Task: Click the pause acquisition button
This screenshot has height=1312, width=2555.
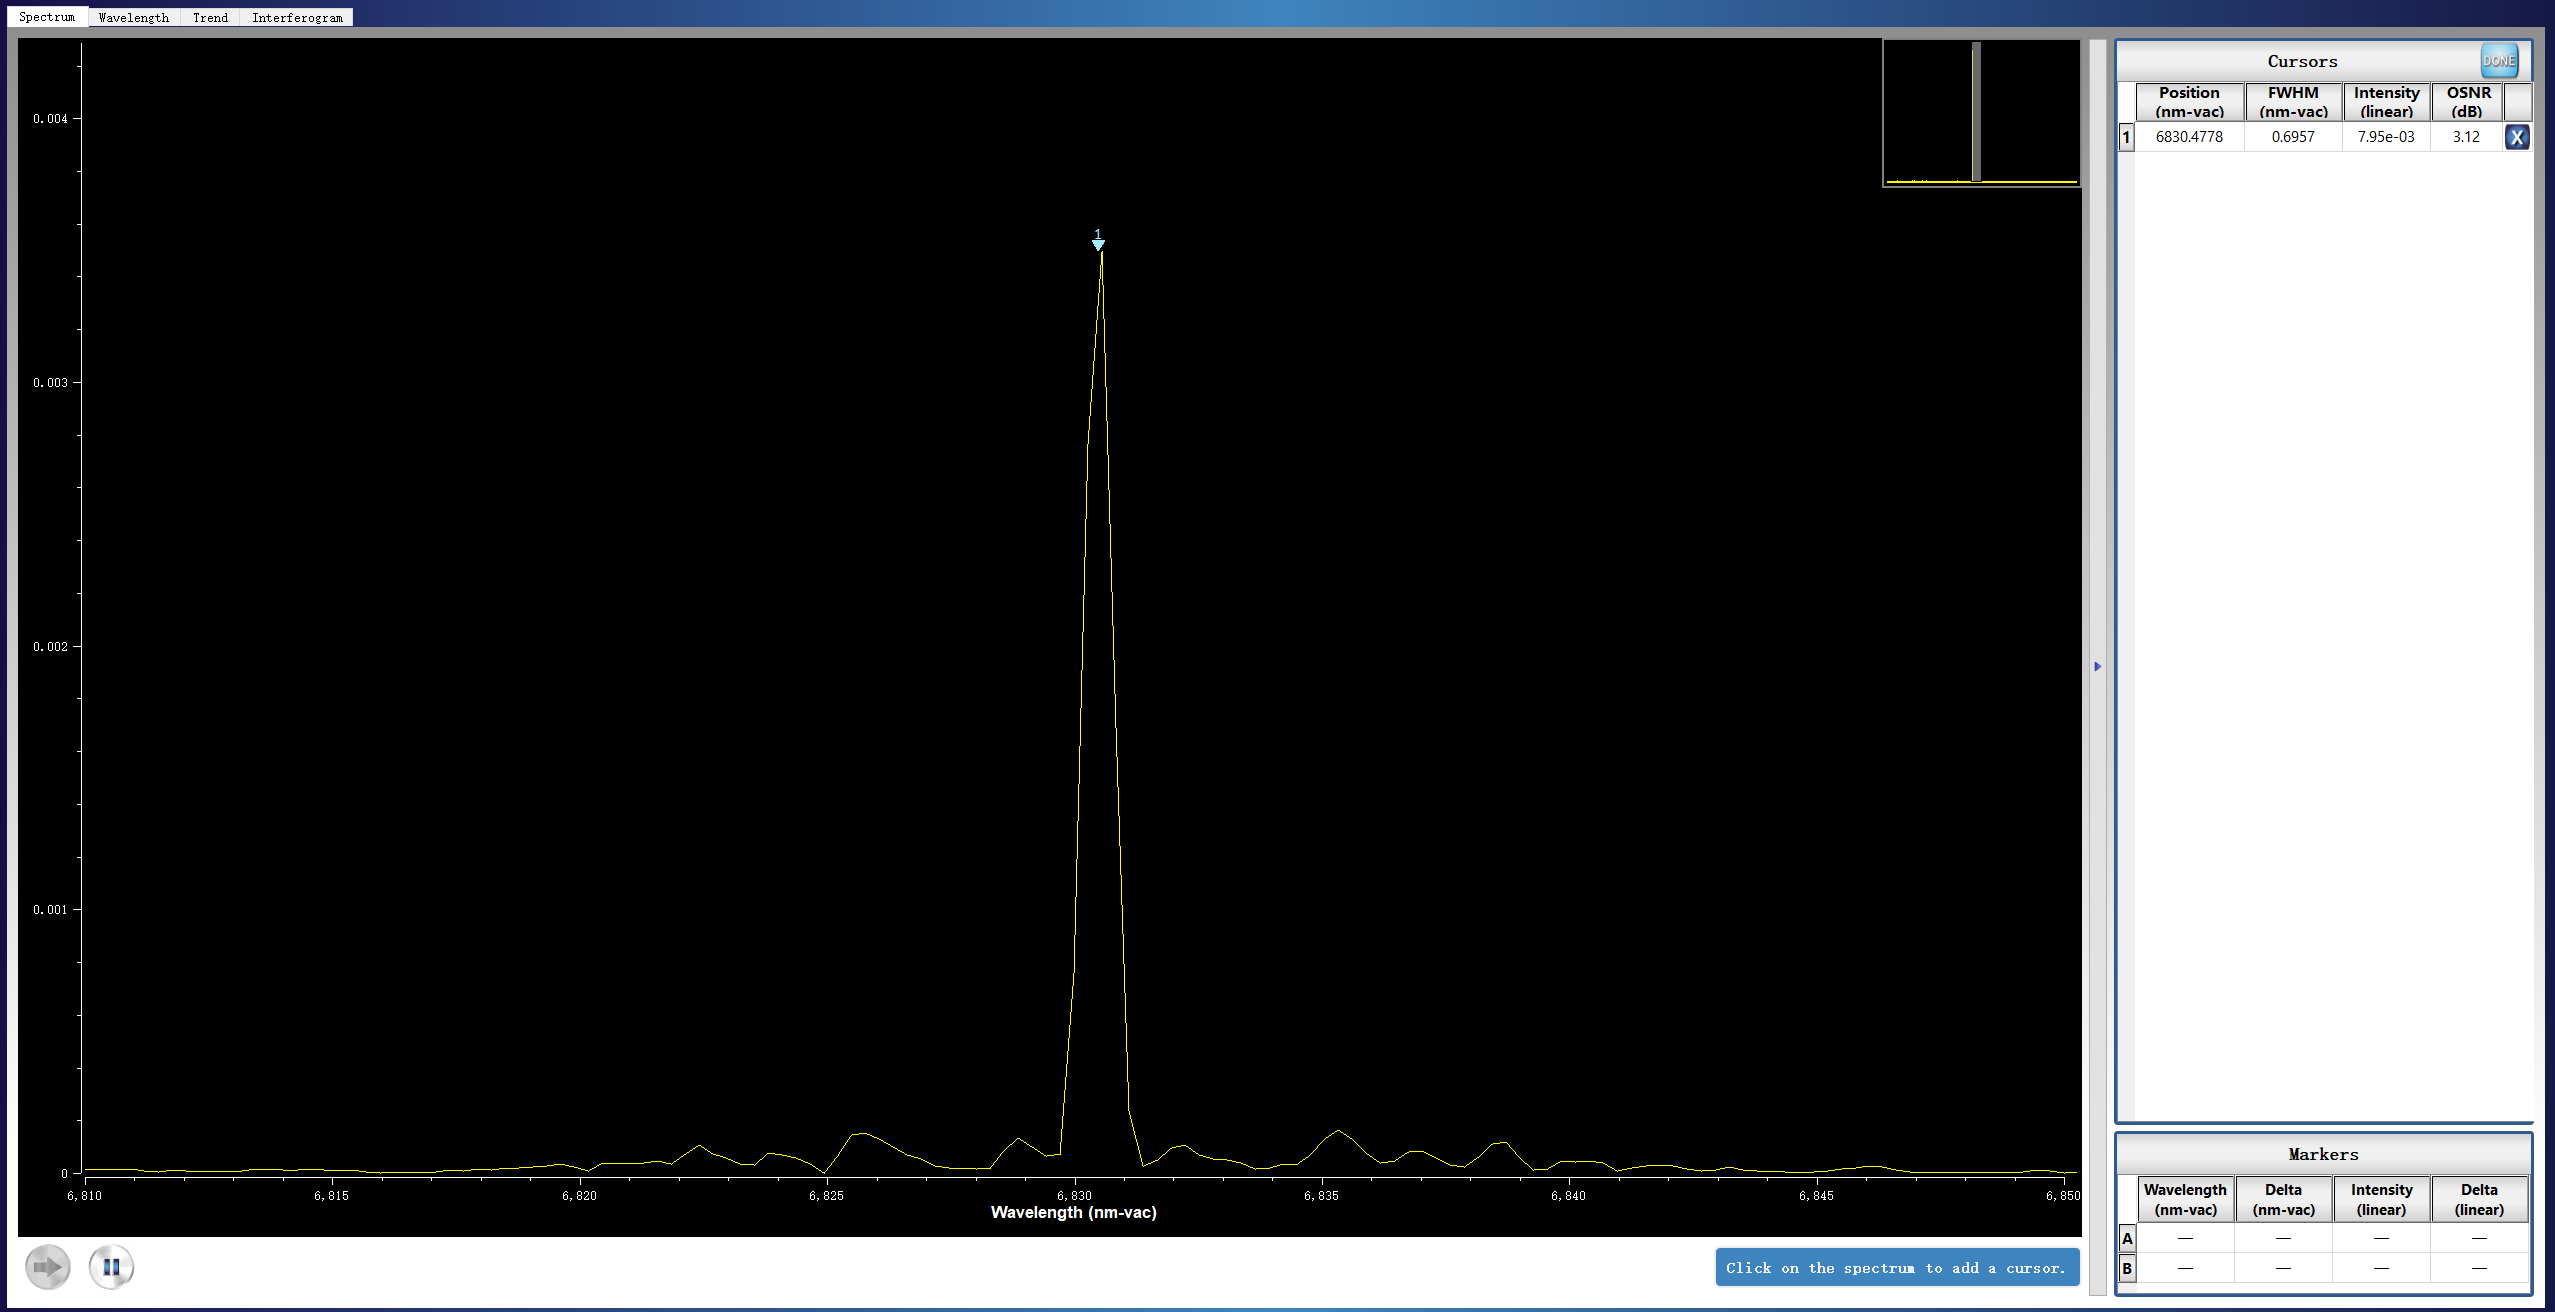Action: pyautogui.click(x=111, y=1267)
